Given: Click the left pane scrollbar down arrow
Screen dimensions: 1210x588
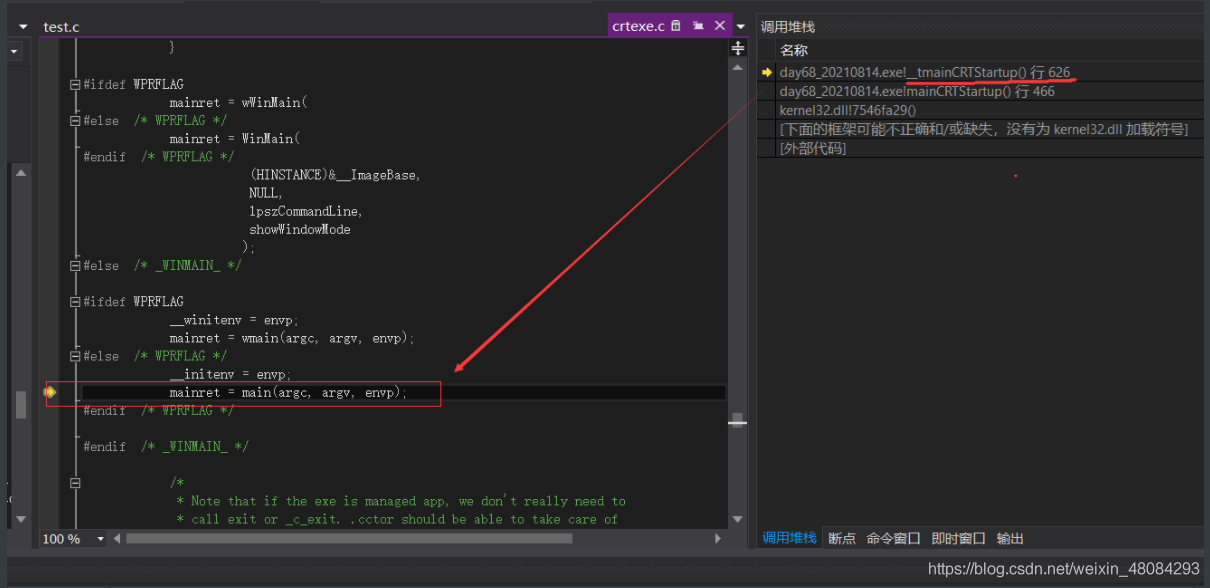Looking at the screenshot, I should pyautogui.click(x=20, y=519).
